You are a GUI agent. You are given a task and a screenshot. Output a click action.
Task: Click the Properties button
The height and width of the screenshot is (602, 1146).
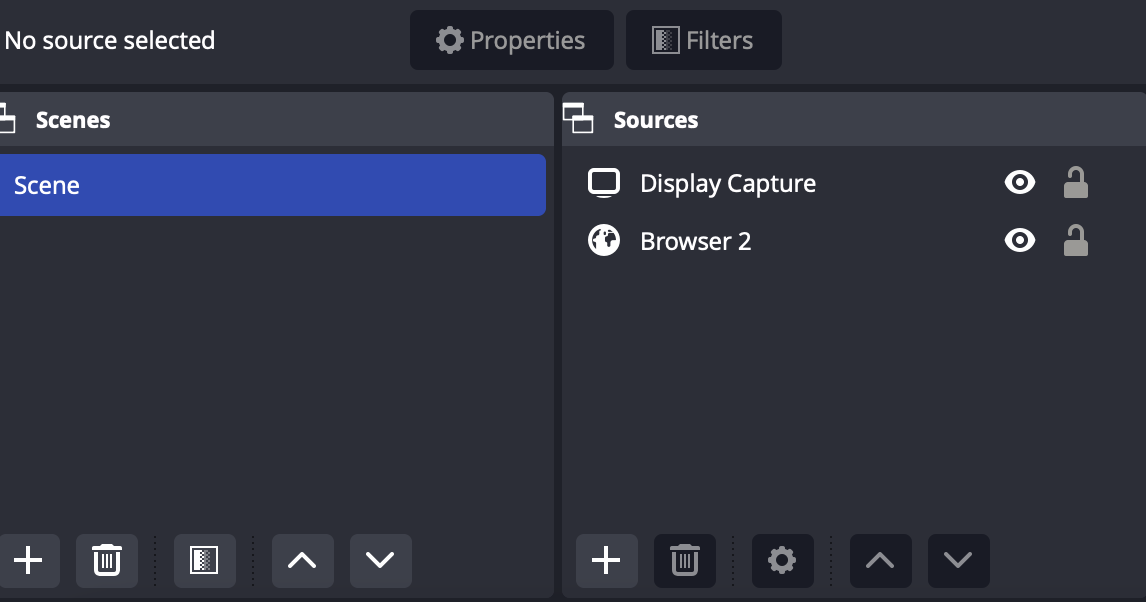[x=511, y=40]
